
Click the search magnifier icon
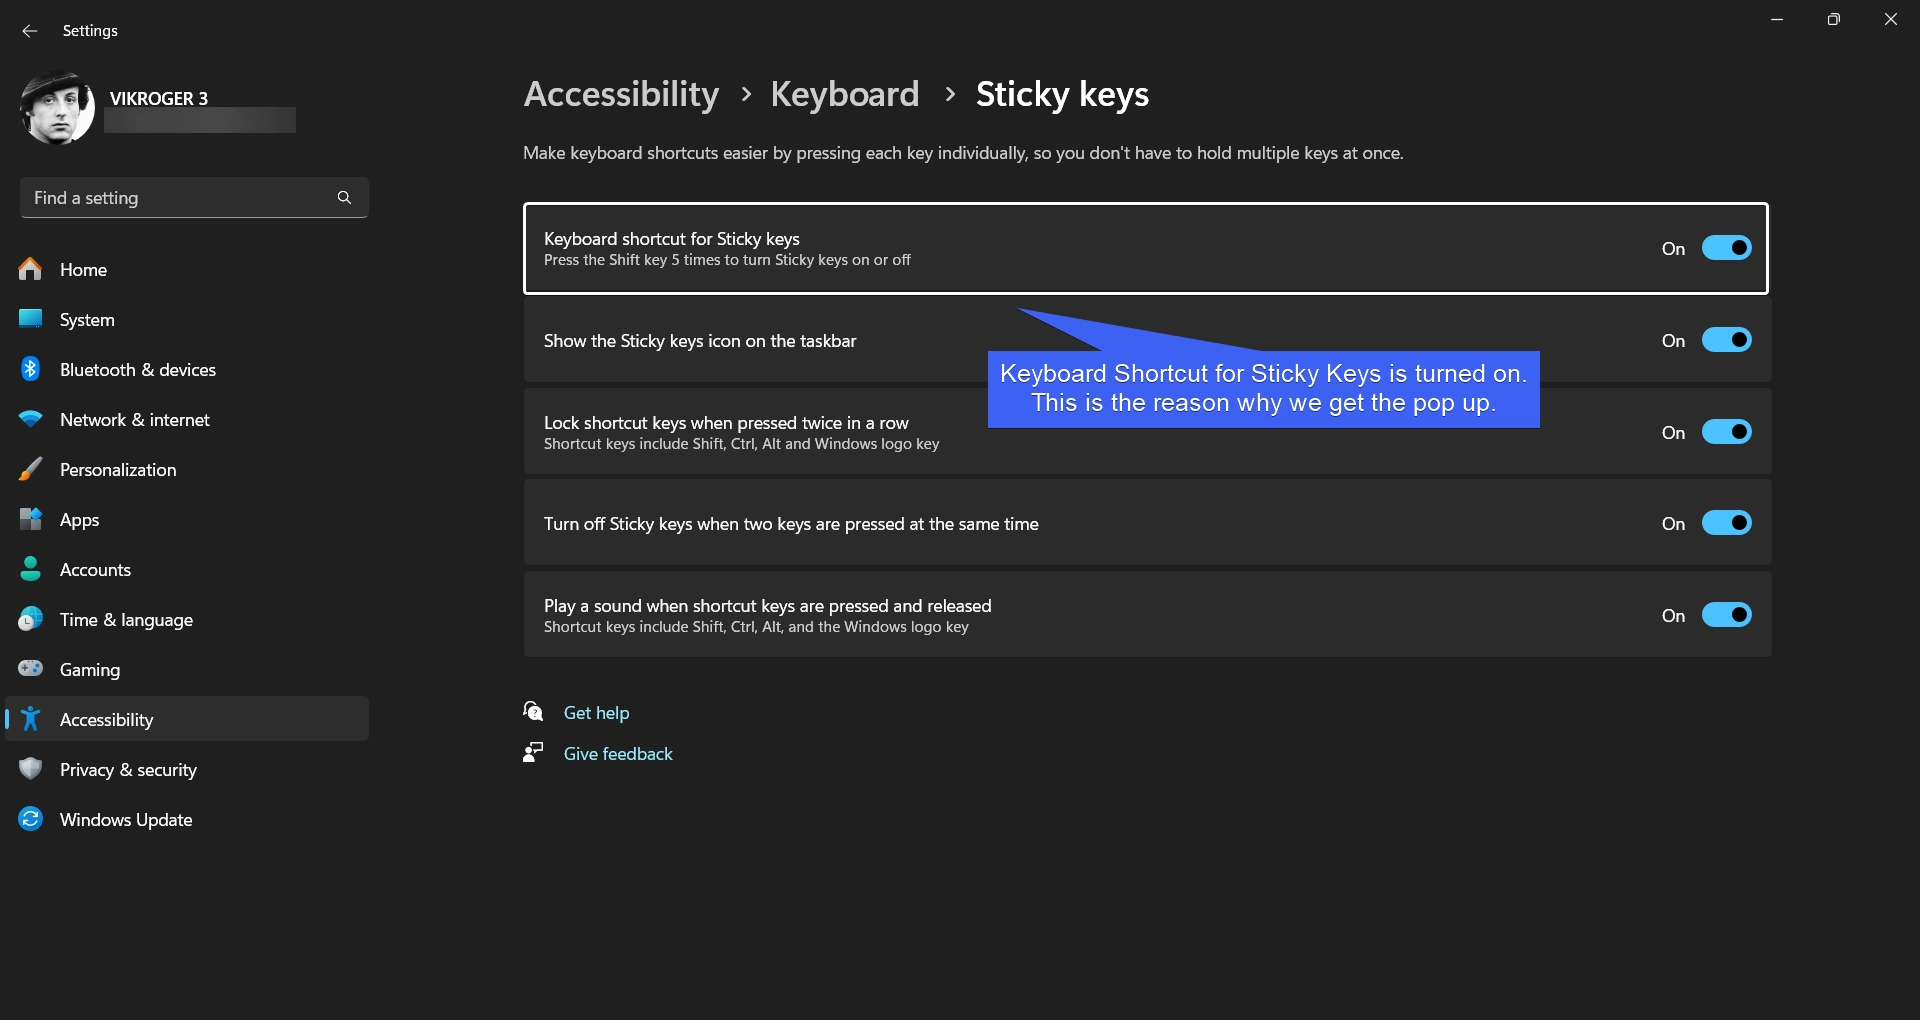pyautogui.click(x=344, y=198)
